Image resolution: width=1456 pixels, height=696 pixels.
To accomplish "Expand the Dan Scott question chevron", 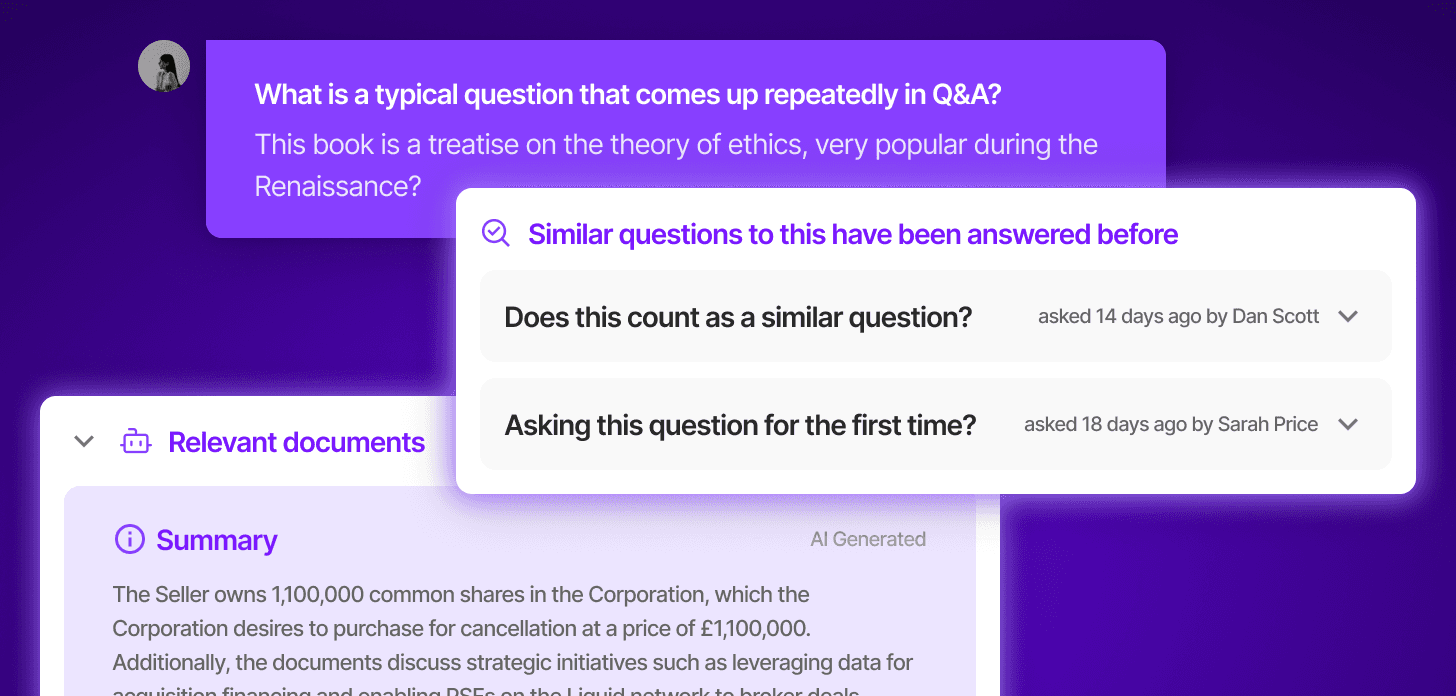I will (1348, 316).
